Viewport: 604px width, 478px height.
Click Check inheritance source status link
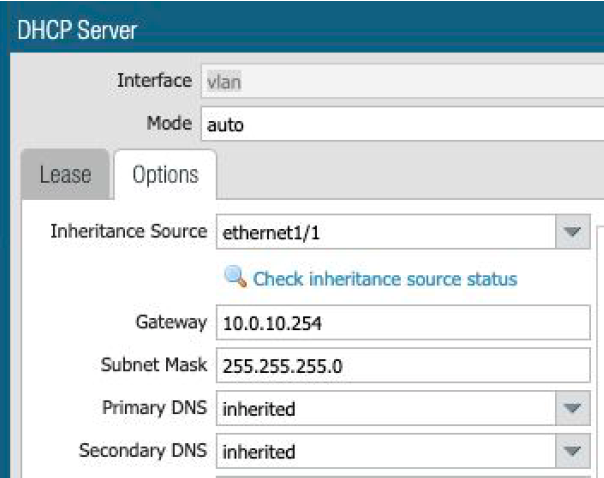point(385,279)
